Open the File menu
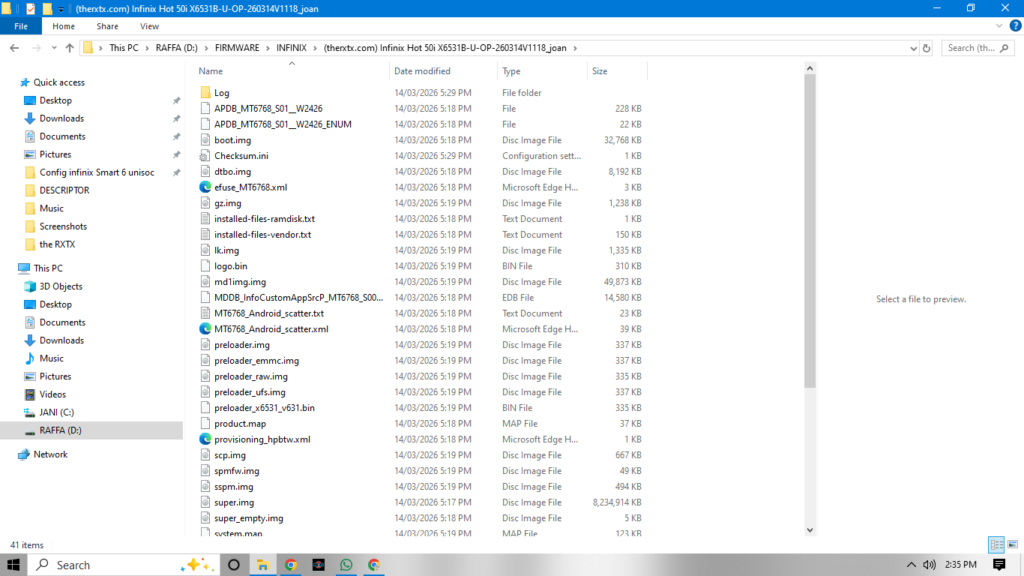This screenshot has height=576, width=1024. click(x=21, y=26)
